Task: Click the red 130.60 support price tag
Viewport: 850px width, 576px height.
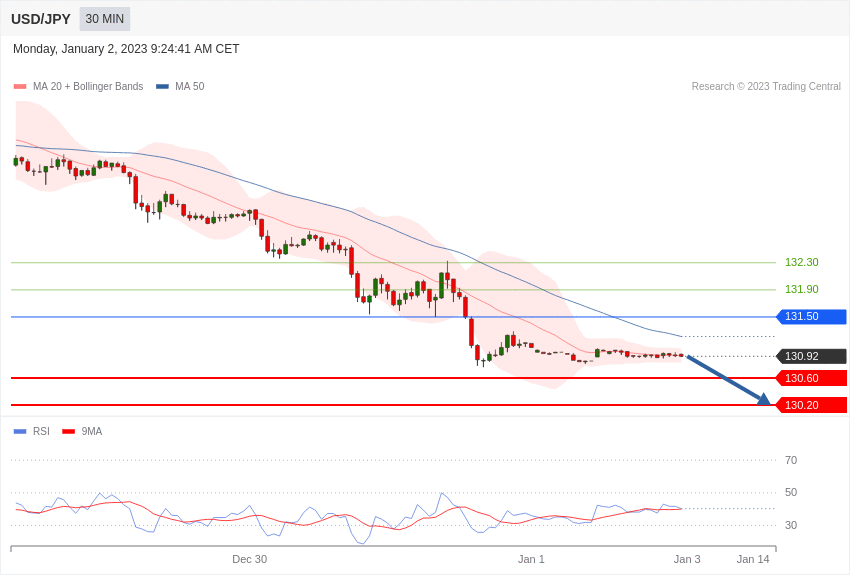Action: pyautogui.click(x=812, y=378)
